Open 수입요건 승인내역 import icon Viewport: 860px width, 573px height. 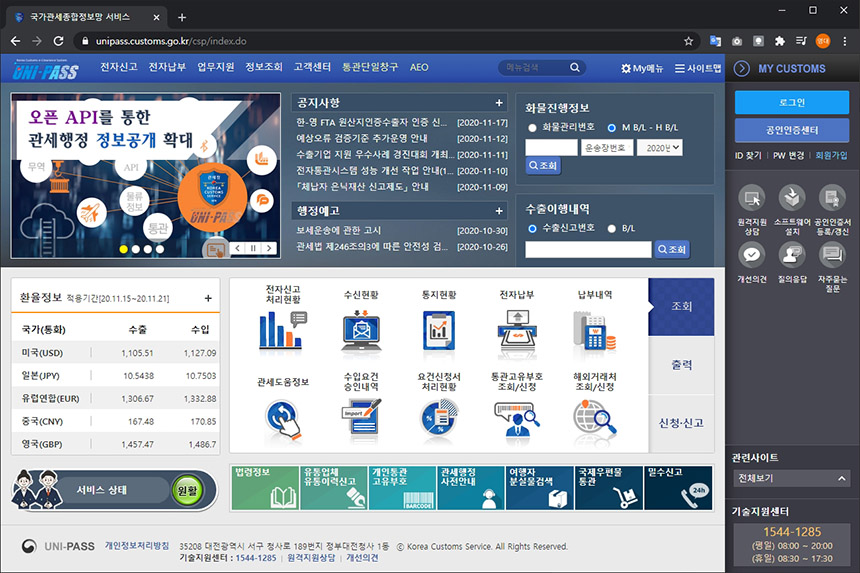click(361, 417)
